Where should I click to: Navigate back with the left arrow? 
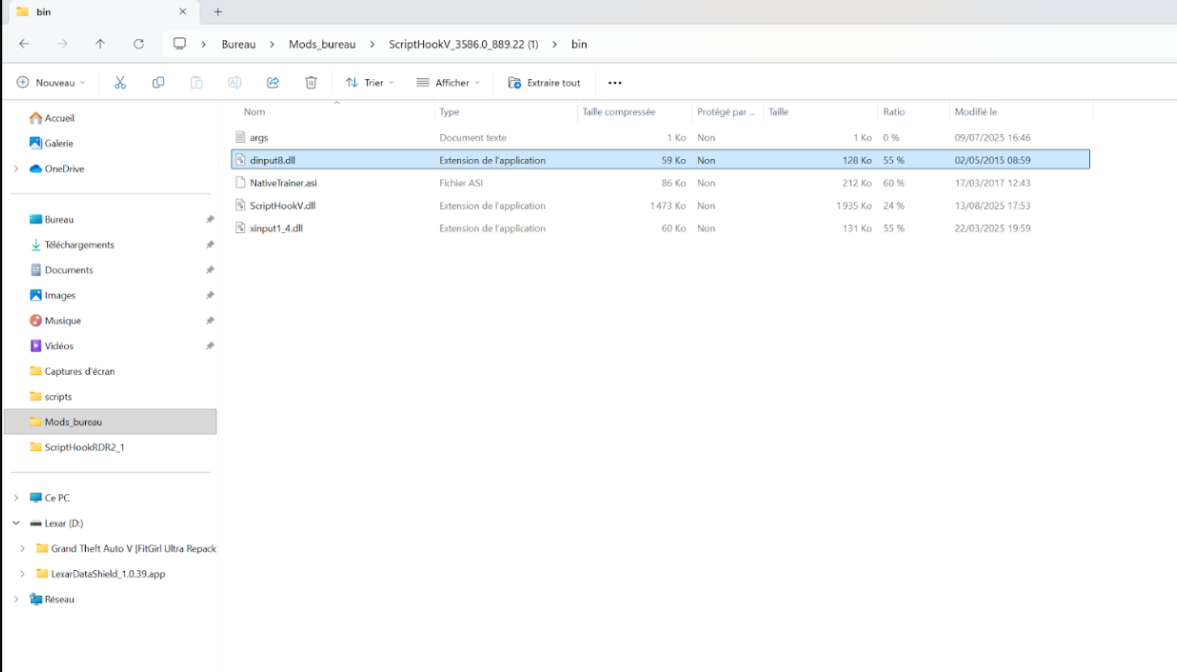click(x=24, y=44)
